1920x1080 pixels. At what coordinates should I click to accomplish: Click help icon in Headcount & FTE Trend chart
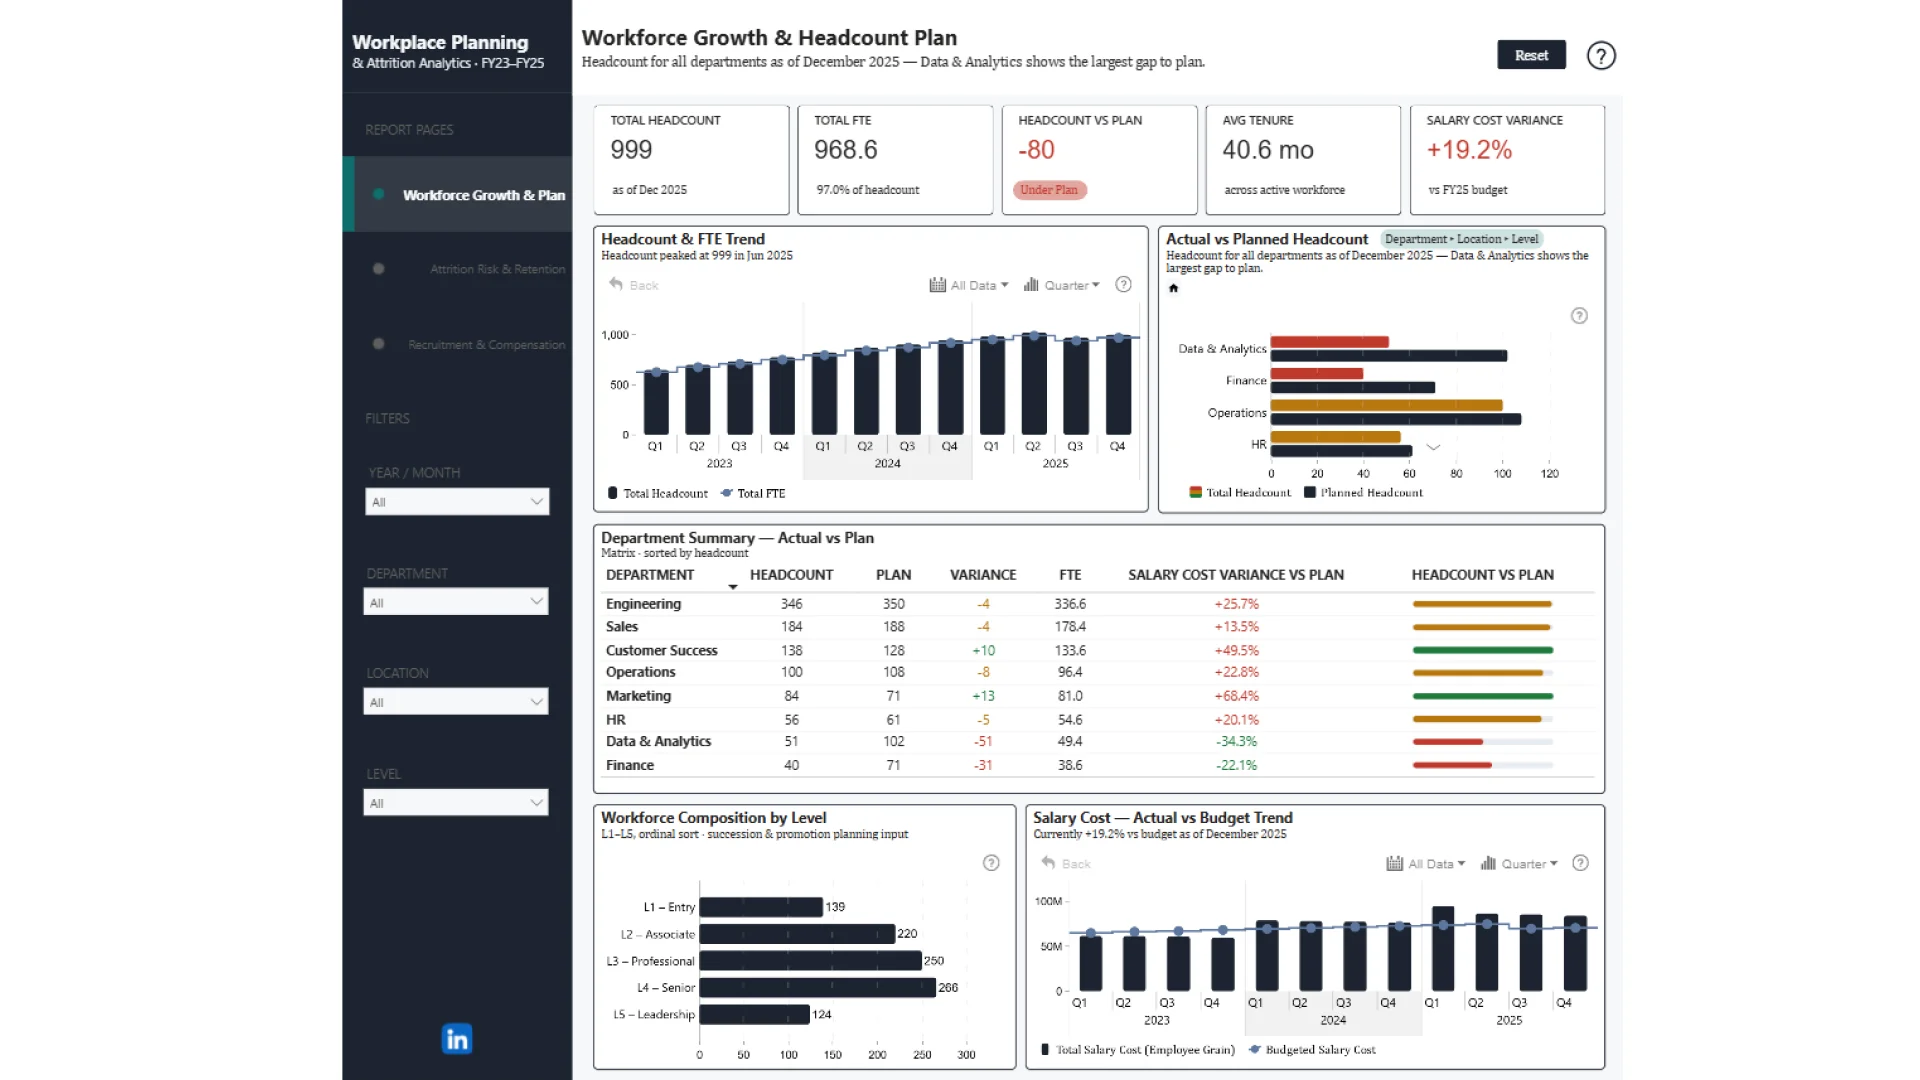point(1123,285)
